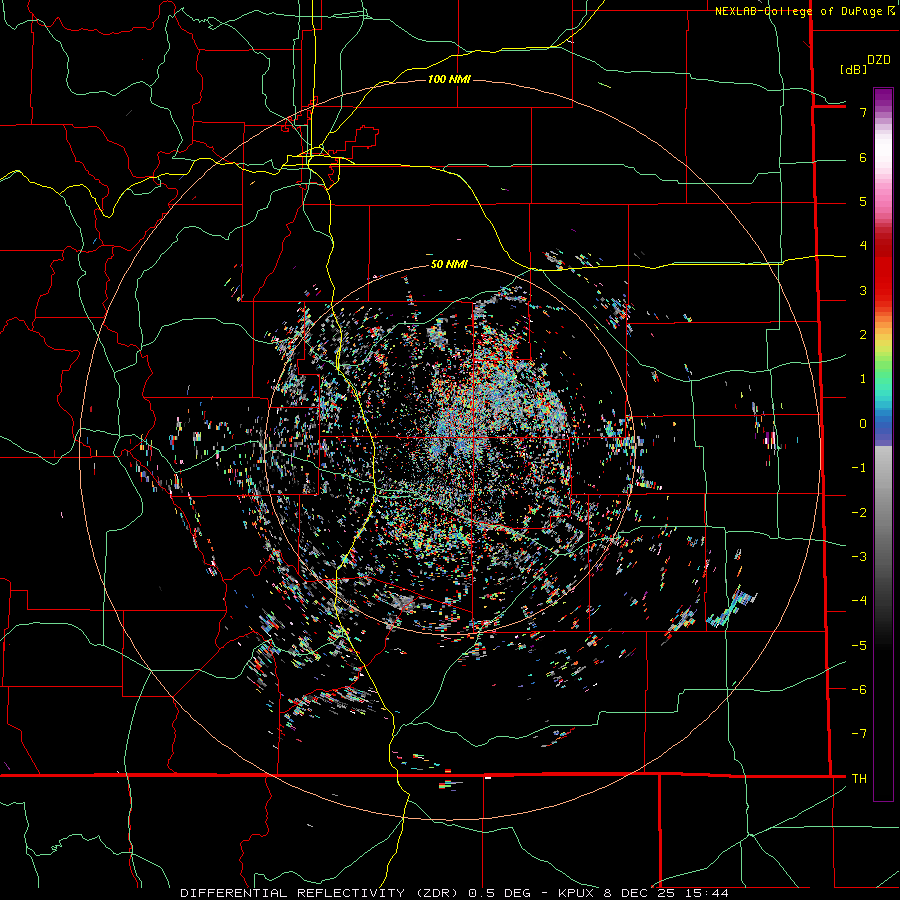The width and height of the screenshot is (900, 900).
Task: Click the -4 value on the dB scale
Action: pyautogui.click(x=859, y=601)
